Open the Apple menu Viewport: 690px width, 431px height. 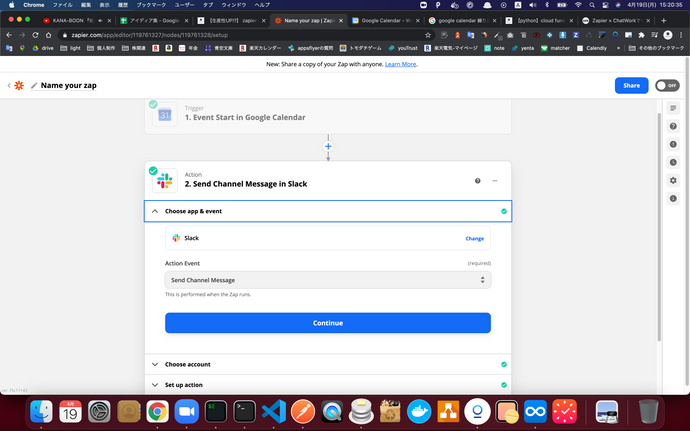coord(11,5)
